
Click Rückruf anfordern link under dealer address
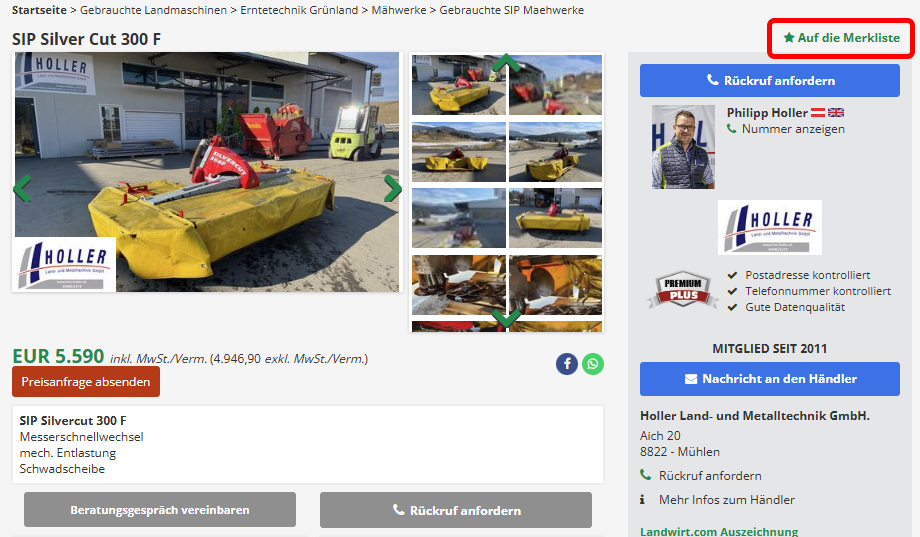[710, 475]
